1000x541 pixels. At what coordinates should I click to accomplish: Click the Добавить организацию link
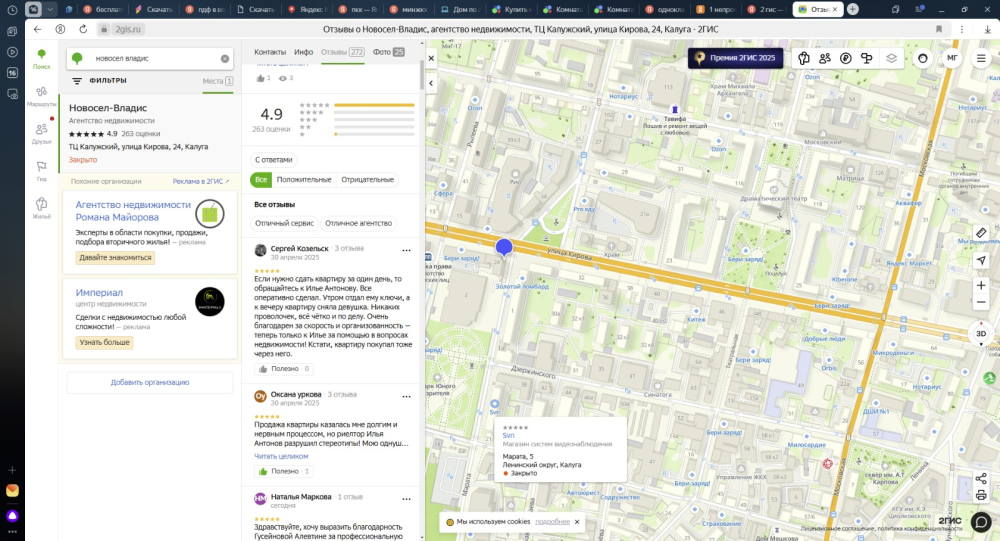coord(150,382)
